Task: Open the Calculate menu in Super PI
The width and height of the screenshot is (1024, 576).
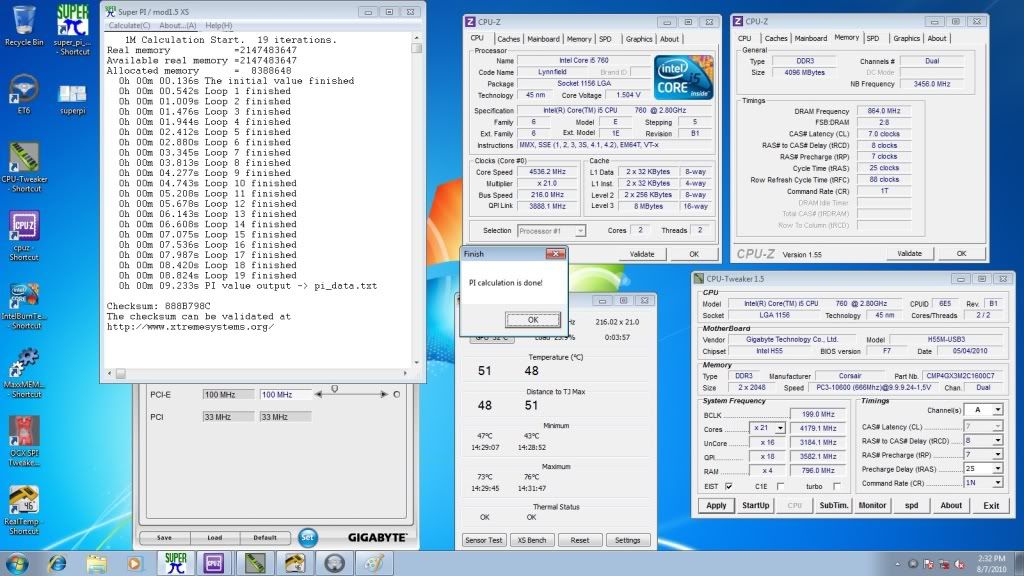Action: [x=130, y=25]
